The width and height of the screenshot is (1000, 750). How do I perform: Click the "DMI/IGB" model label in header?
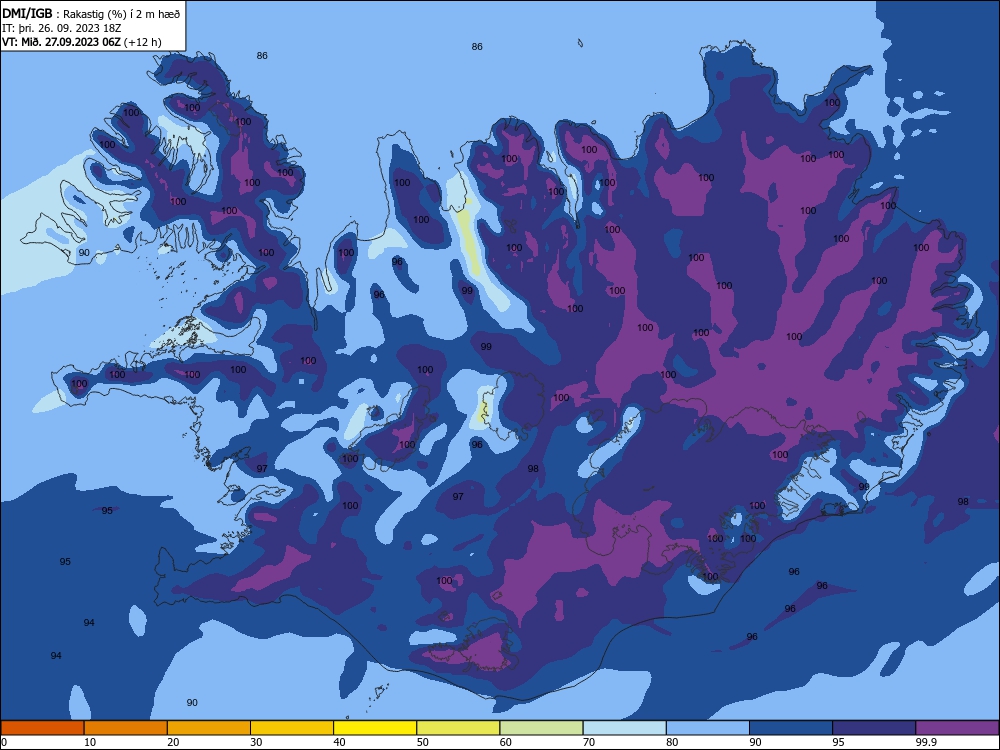pos(27,13)
